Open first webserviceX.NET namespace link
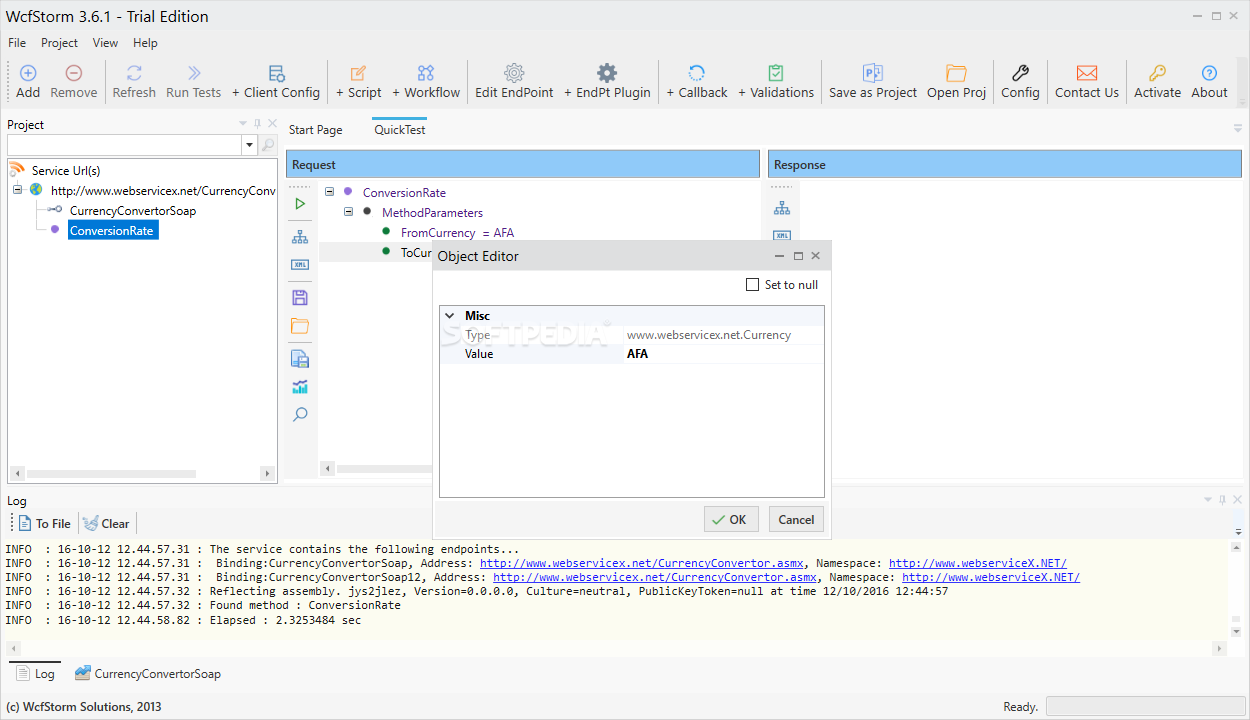 (x=978, y=563)
